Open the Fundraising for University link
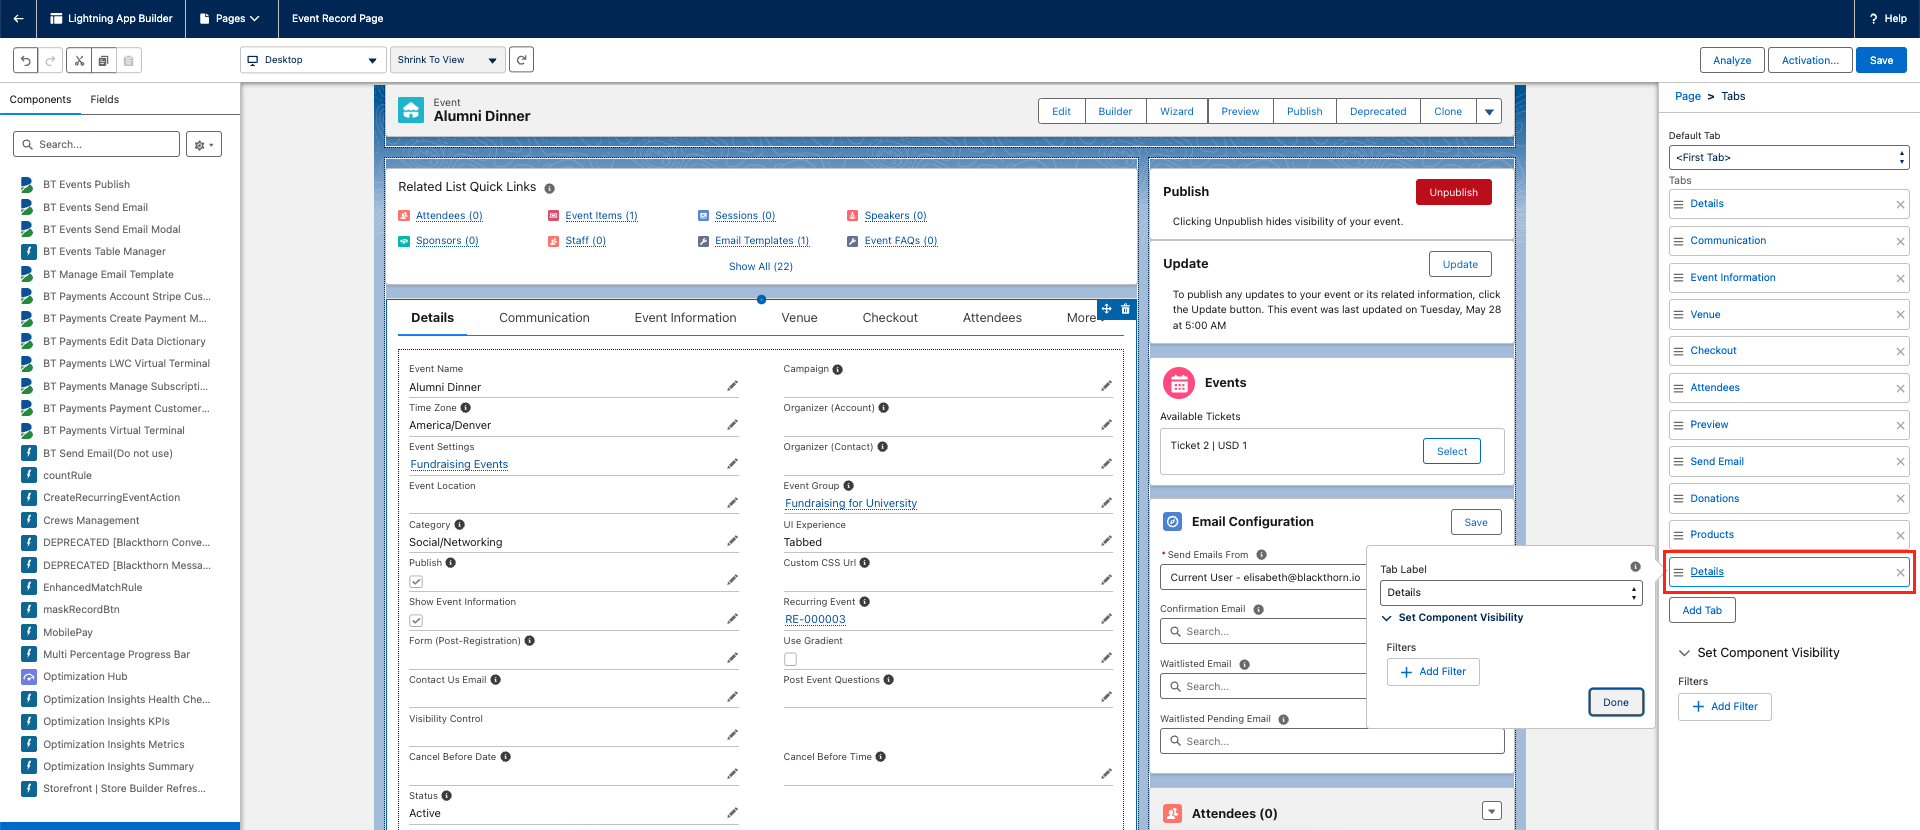The image size is (1920, 830). (851, 503)
